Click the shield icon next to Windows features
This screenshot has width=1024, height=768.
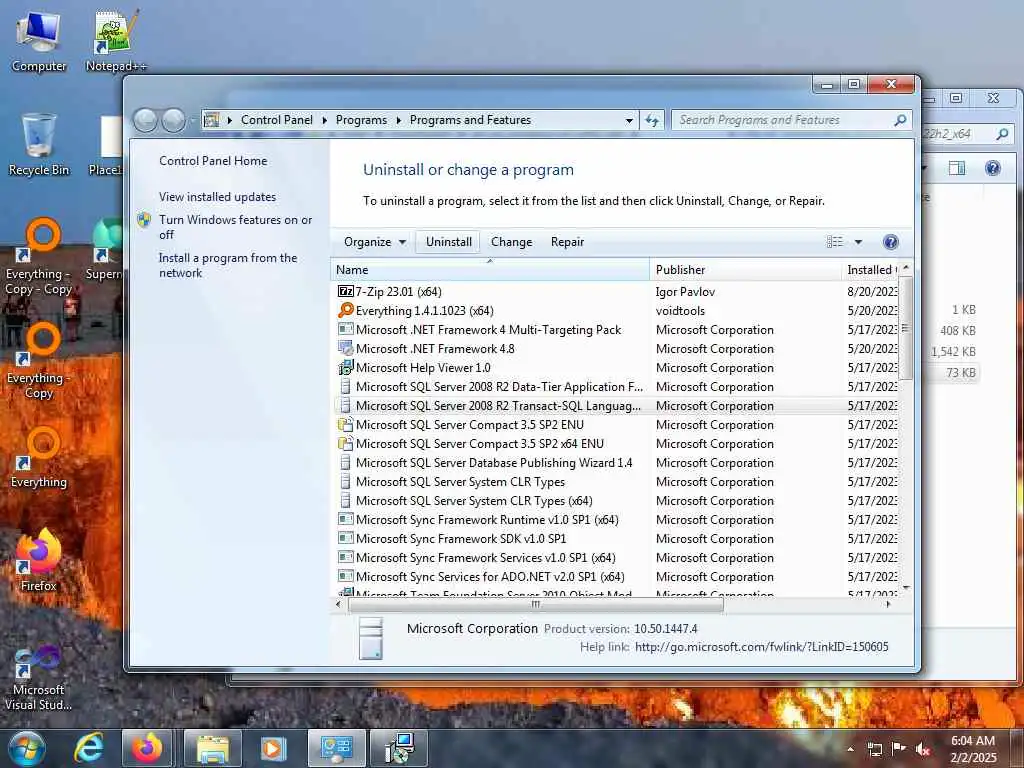[x=144, y=220]
